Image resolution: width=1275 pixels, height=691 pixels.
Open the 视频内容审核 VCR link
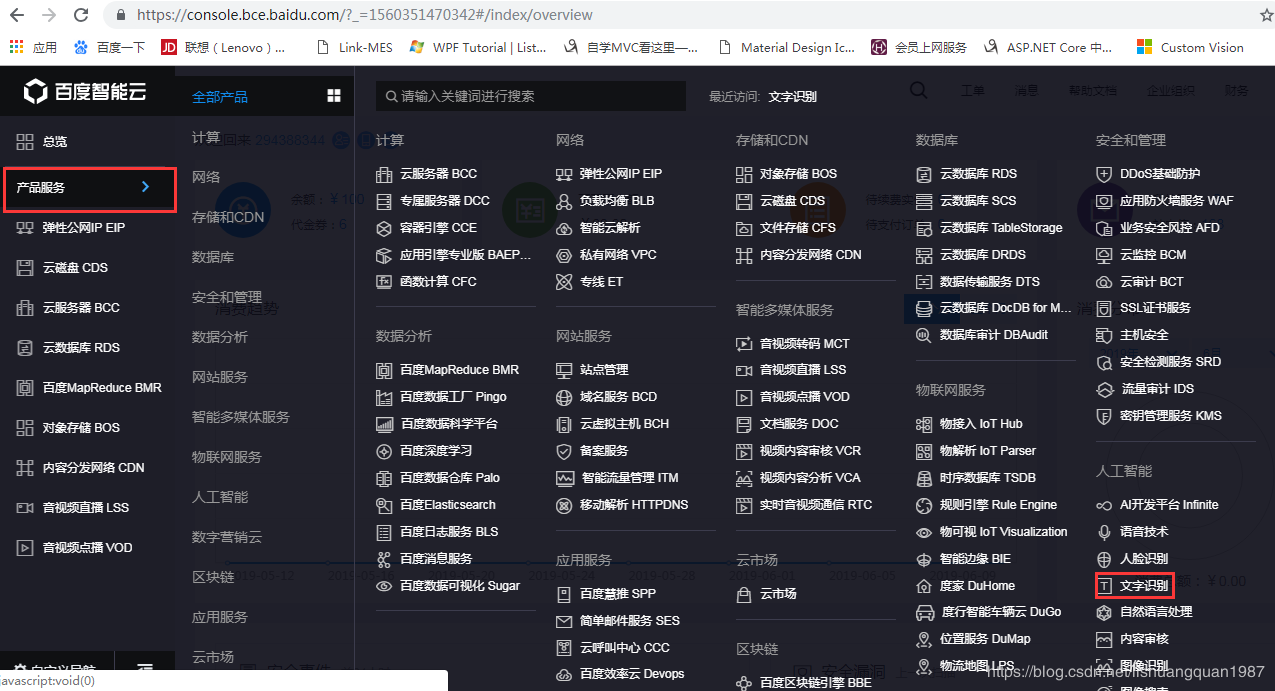click(810, 451)
